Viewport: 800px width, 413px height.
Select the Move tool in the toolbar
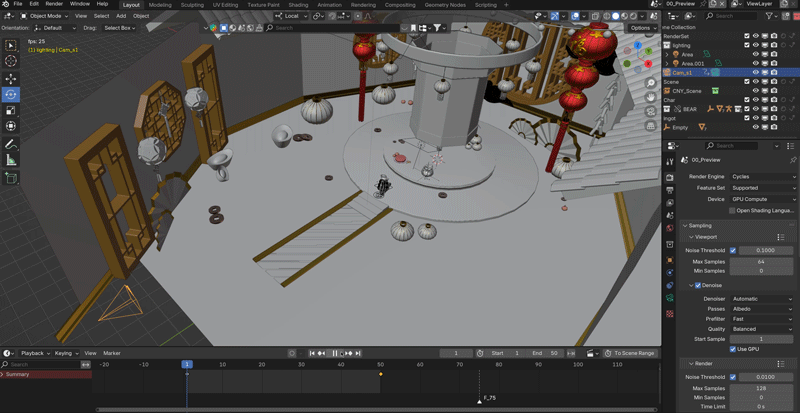pos(11,79)
